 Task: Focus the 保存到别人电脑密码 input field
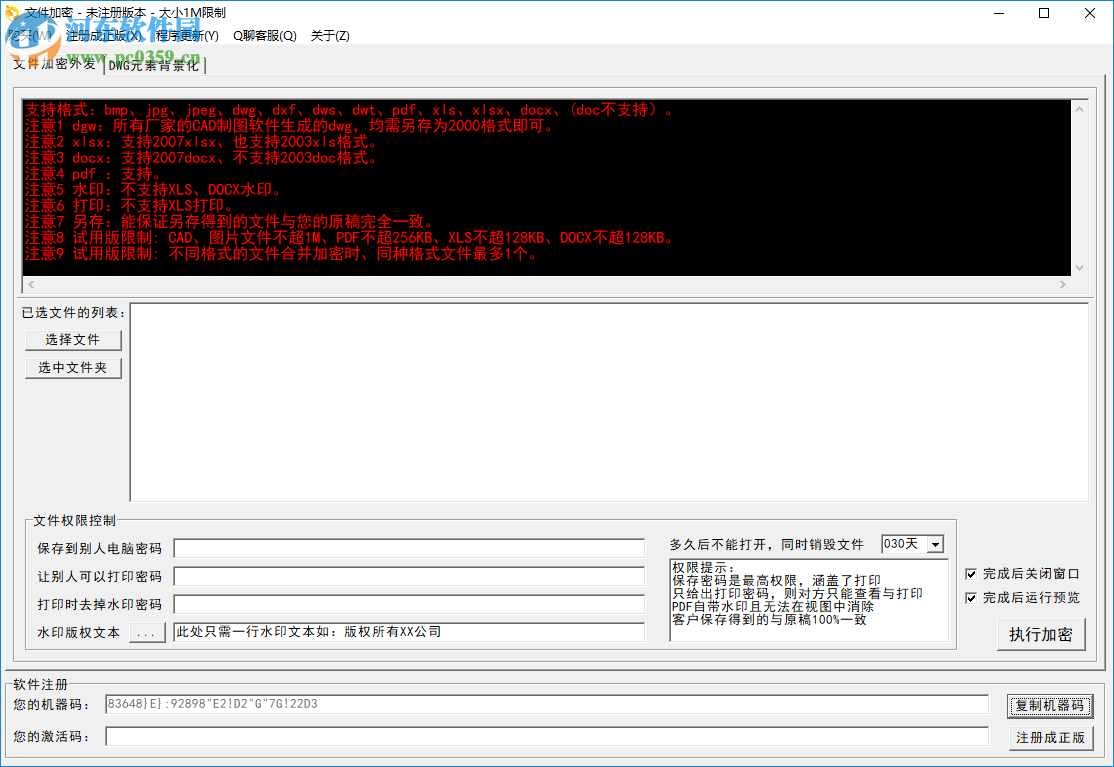[409, 548]
